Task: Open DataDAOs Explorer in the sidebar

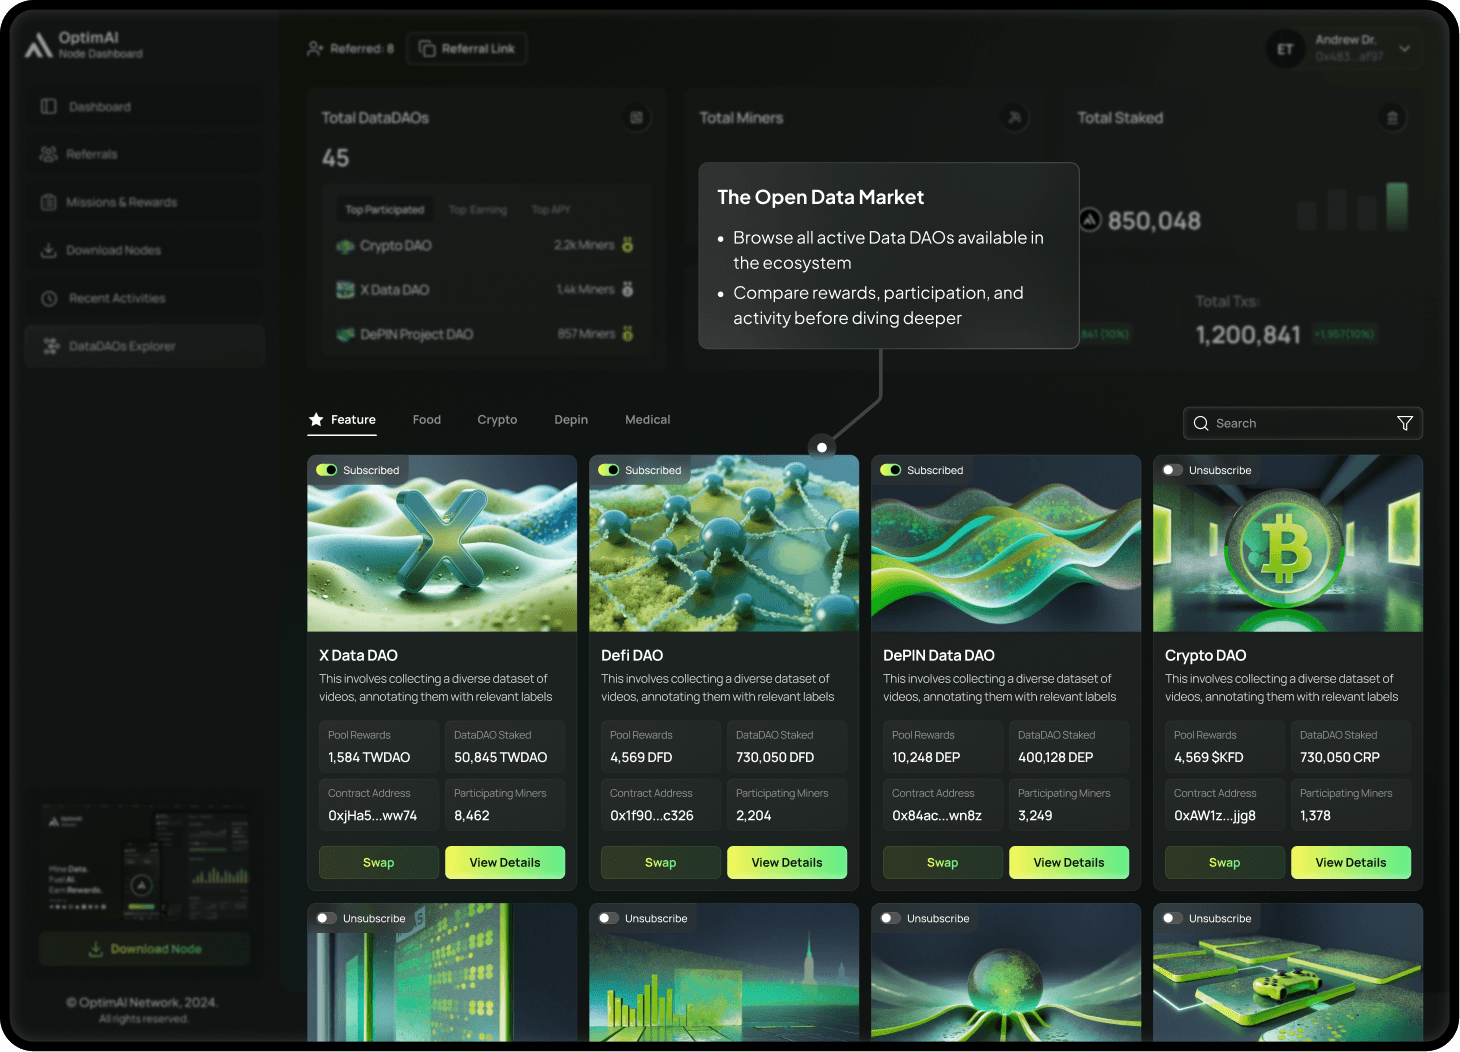Action: tap(121, 346)
